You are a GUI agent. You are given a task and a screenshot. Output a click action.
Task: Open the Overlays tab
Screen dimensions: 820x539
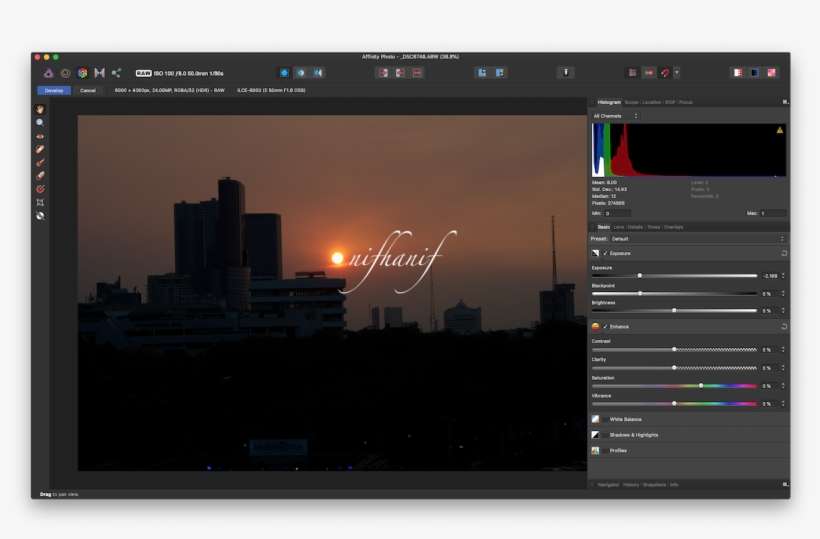pyautogui.click(x=674, y=227)
